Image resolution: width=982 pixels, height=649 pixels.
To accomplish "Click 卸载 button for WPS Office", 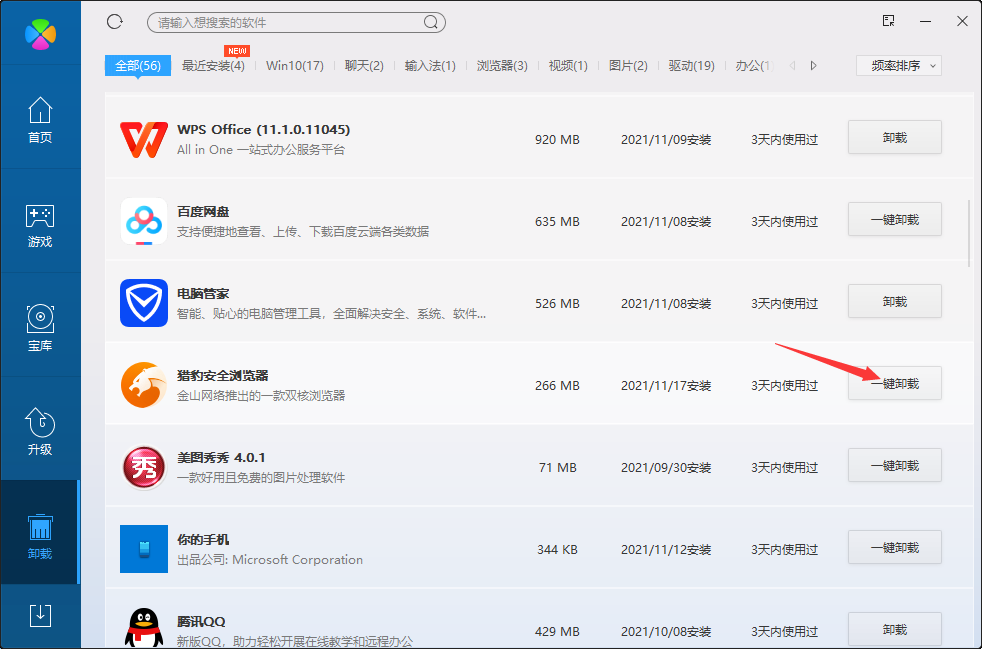I will point(894,137).
